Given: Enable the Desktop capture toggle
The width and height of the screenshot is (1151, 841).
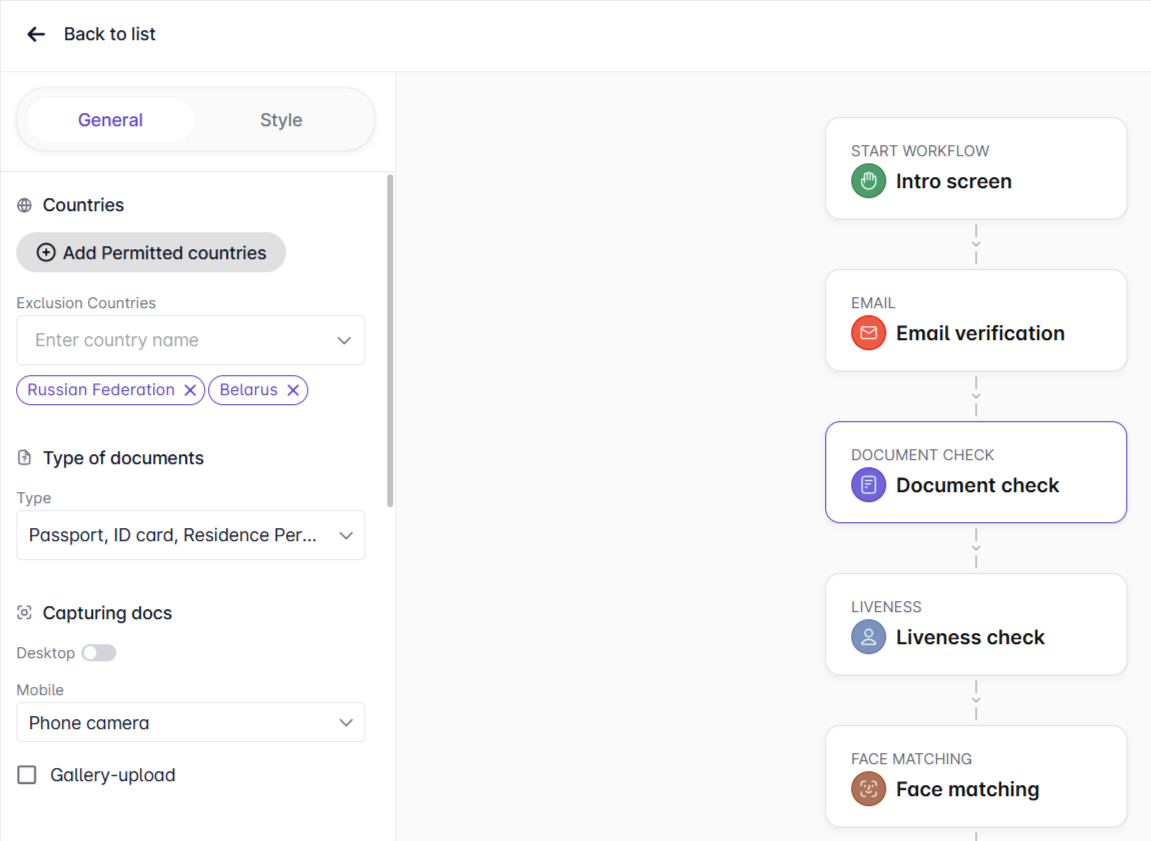Looking at the screenshot, I should 99,653.
